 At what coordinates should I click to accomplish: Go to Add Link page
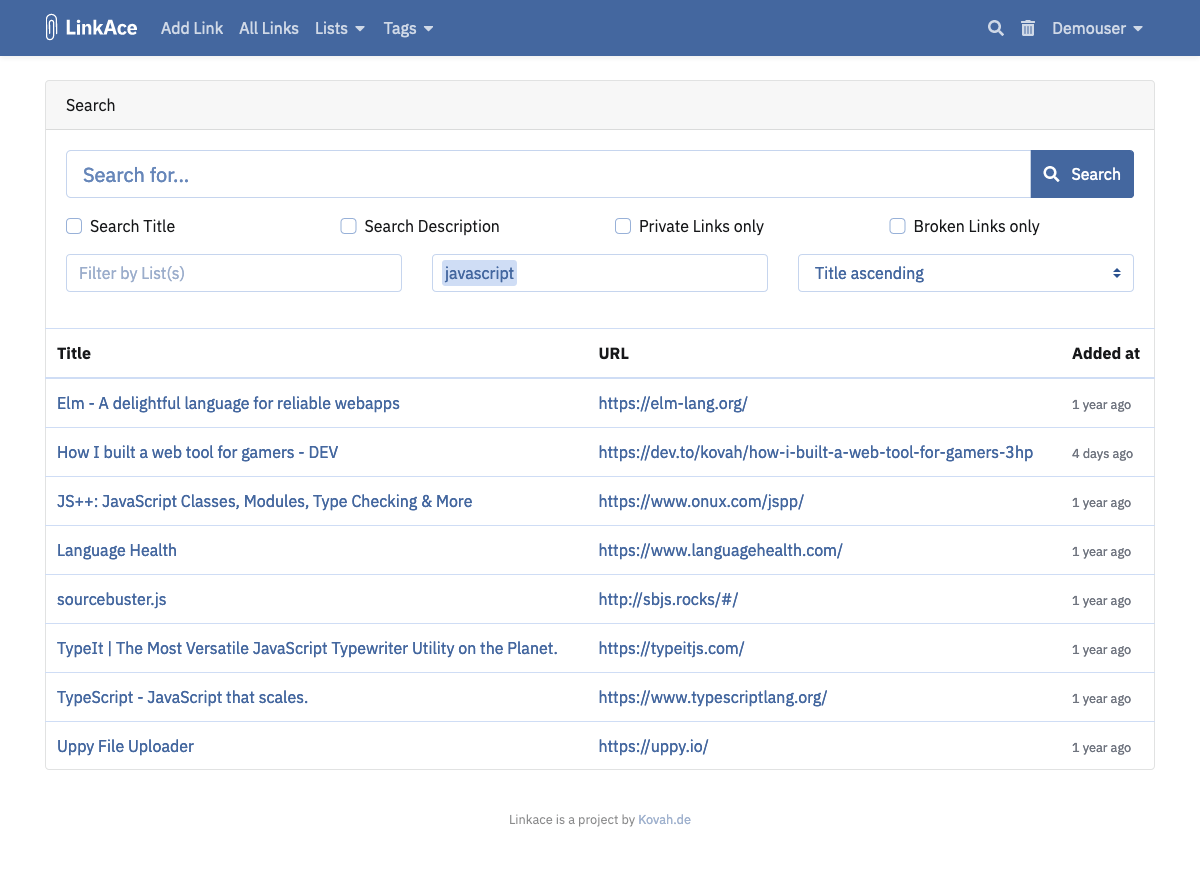coord(192,28)
